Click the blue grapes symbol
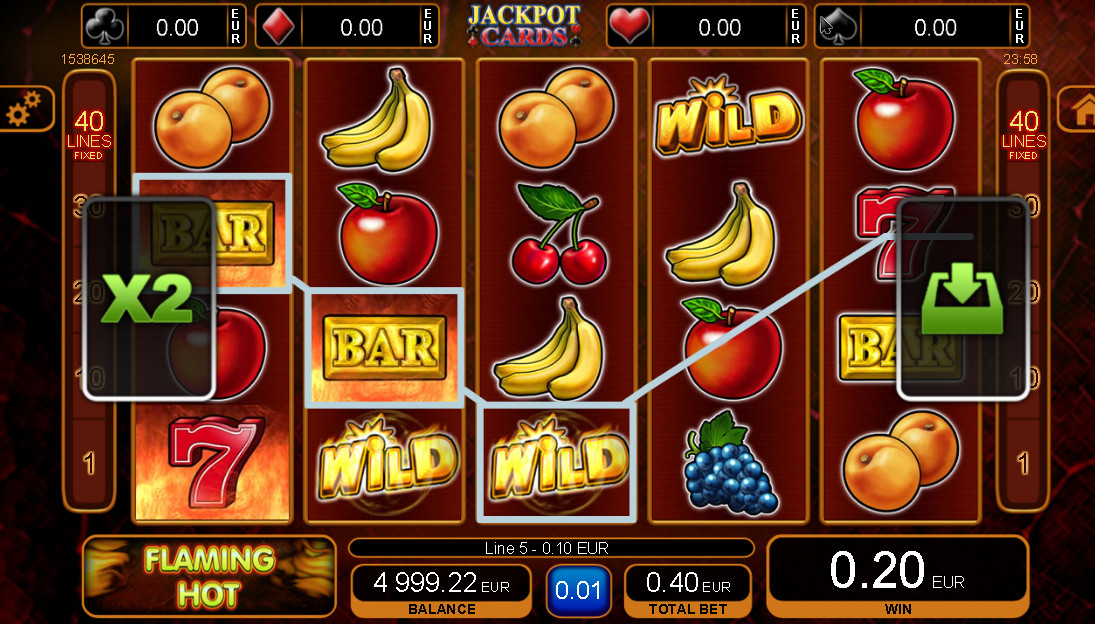Screen dimensions: 1095x624 point(729,462)
